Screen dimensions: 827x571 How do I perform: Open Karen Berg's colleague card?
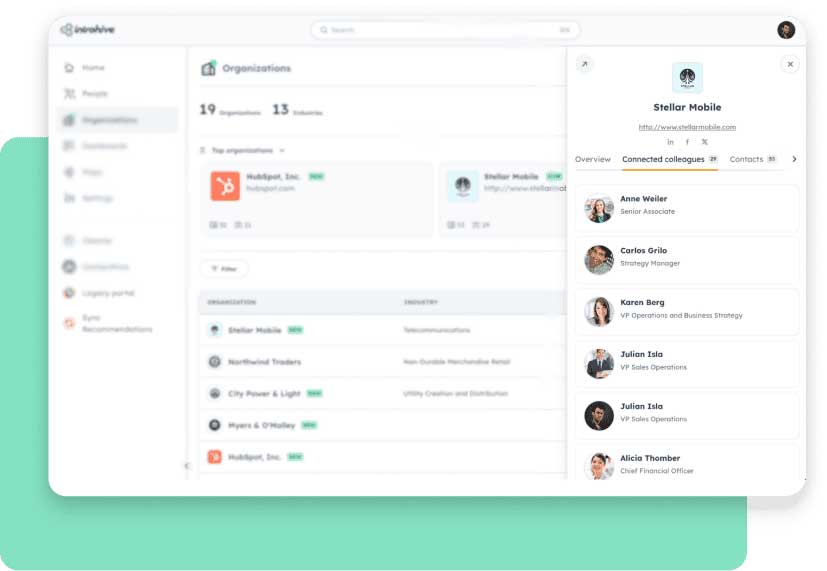(x=687, y=312)
